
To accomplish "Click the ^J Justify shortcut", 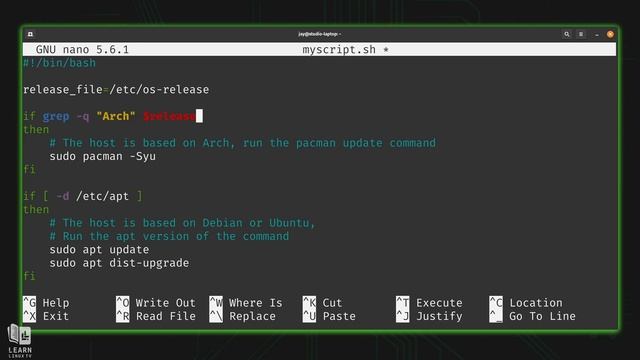I will pos(429,316).
